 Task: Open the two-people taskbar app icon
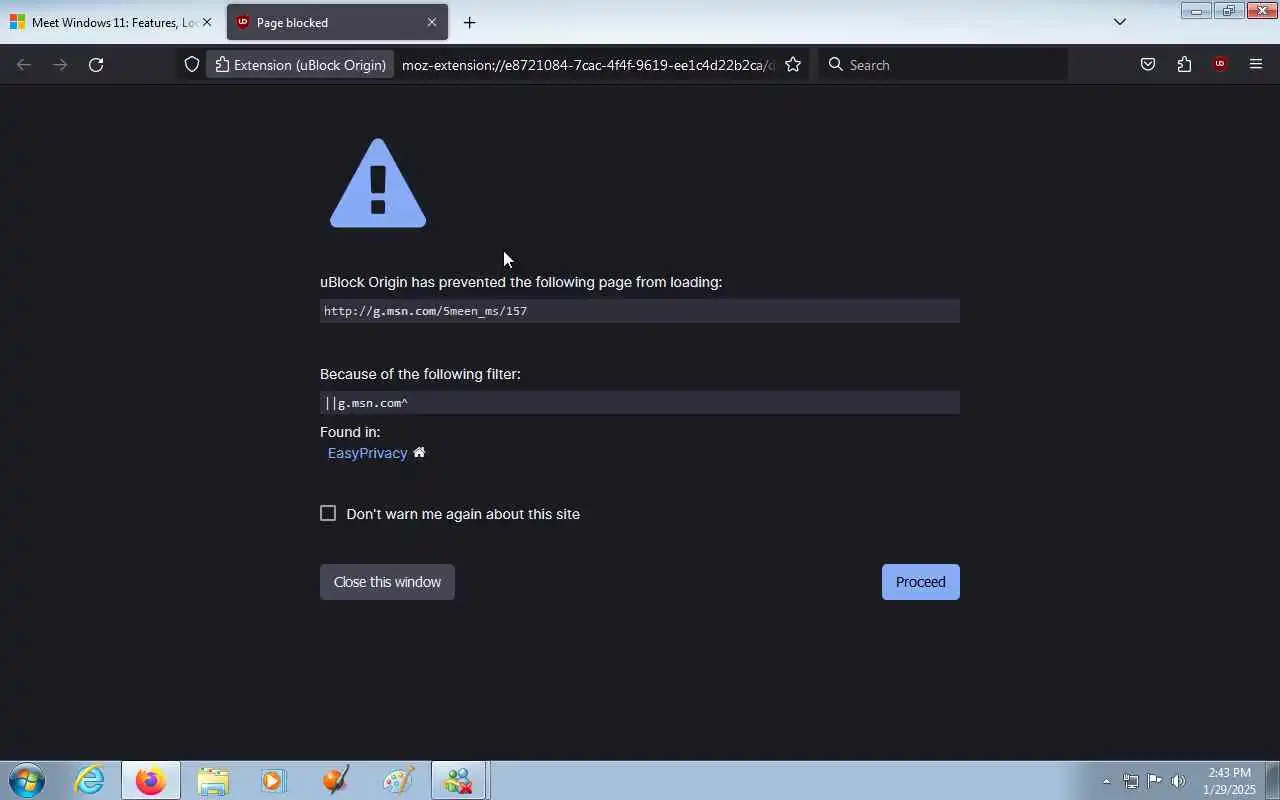click(459, 780)
